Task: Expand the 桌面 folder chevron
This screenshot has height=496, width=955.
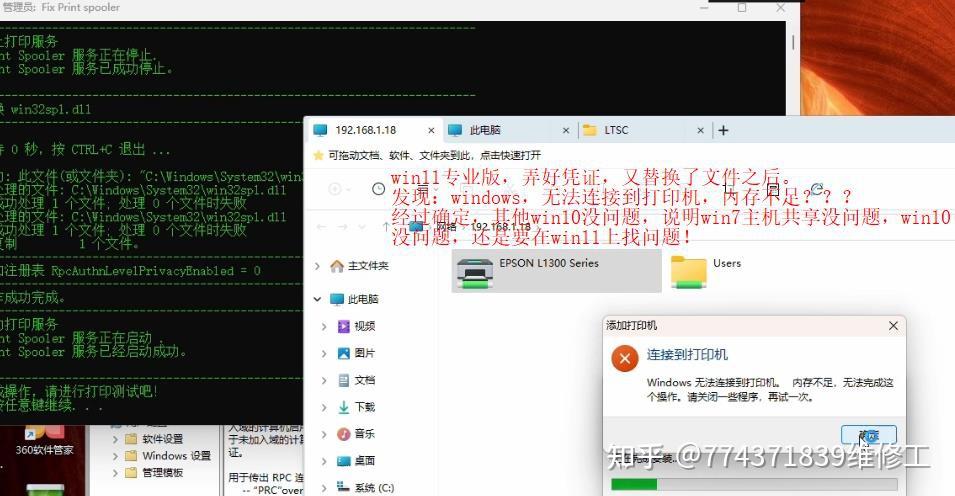Action: pyautogui.click(x=324, y=461)
